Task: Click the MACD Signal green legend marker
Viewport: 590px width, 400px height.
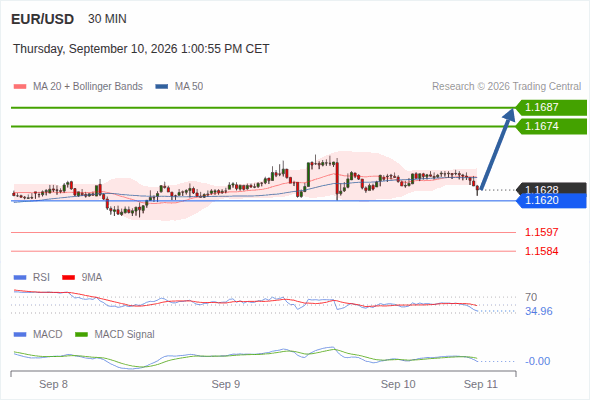Action: click(x=81, y=335)
